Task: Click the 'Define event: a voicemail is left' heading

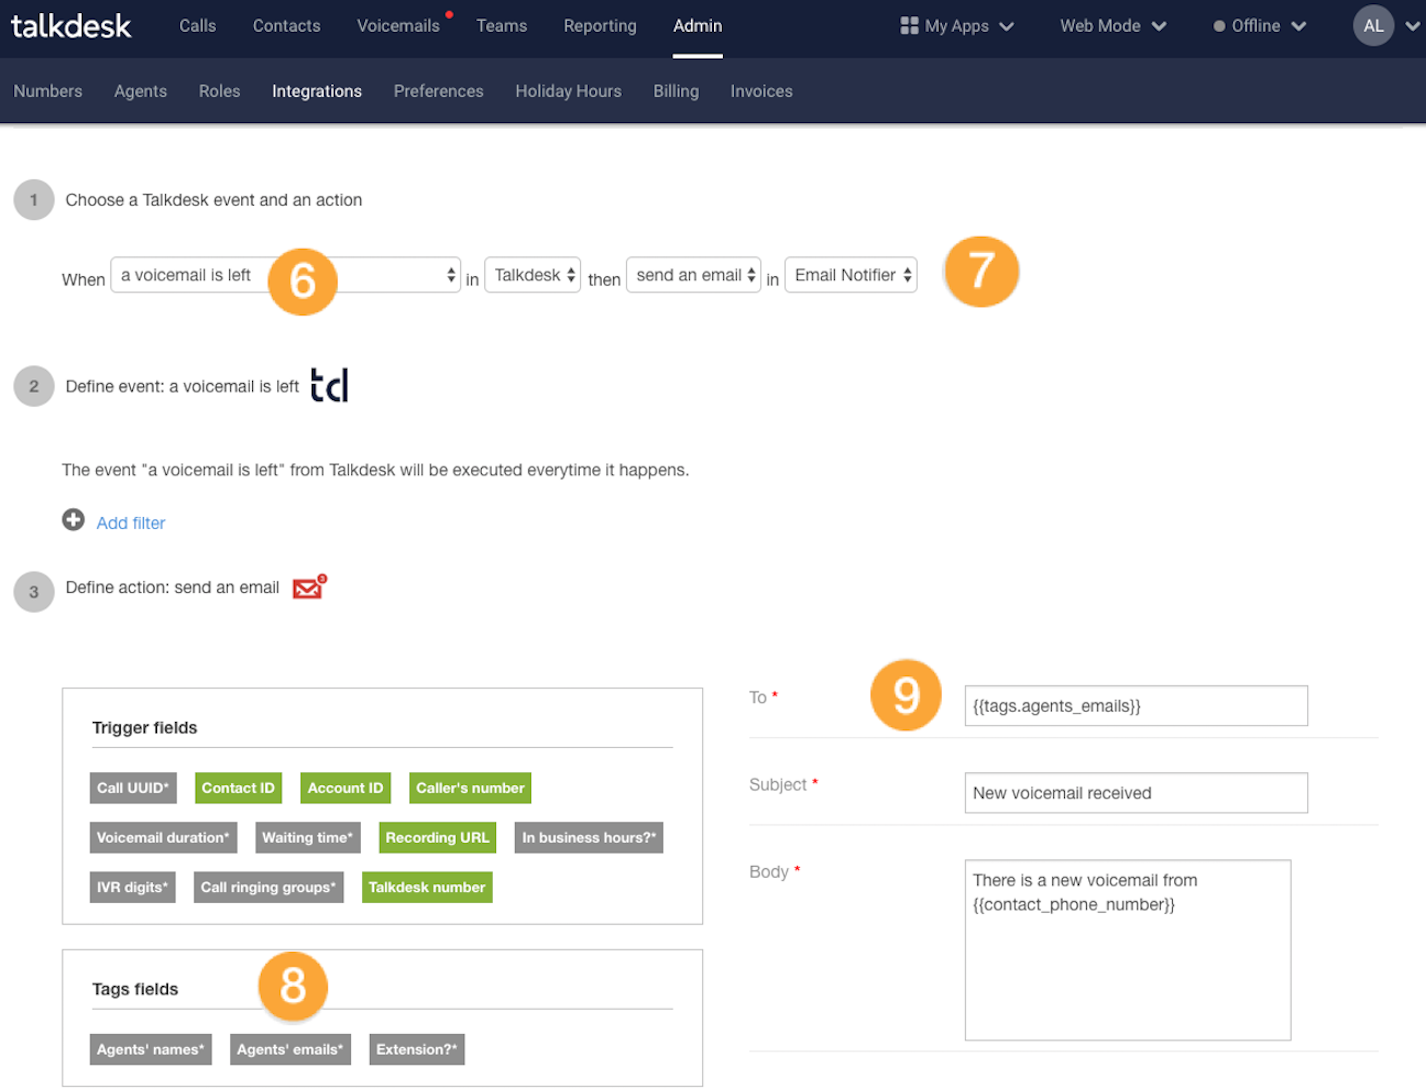Action: tap(182, 387)
